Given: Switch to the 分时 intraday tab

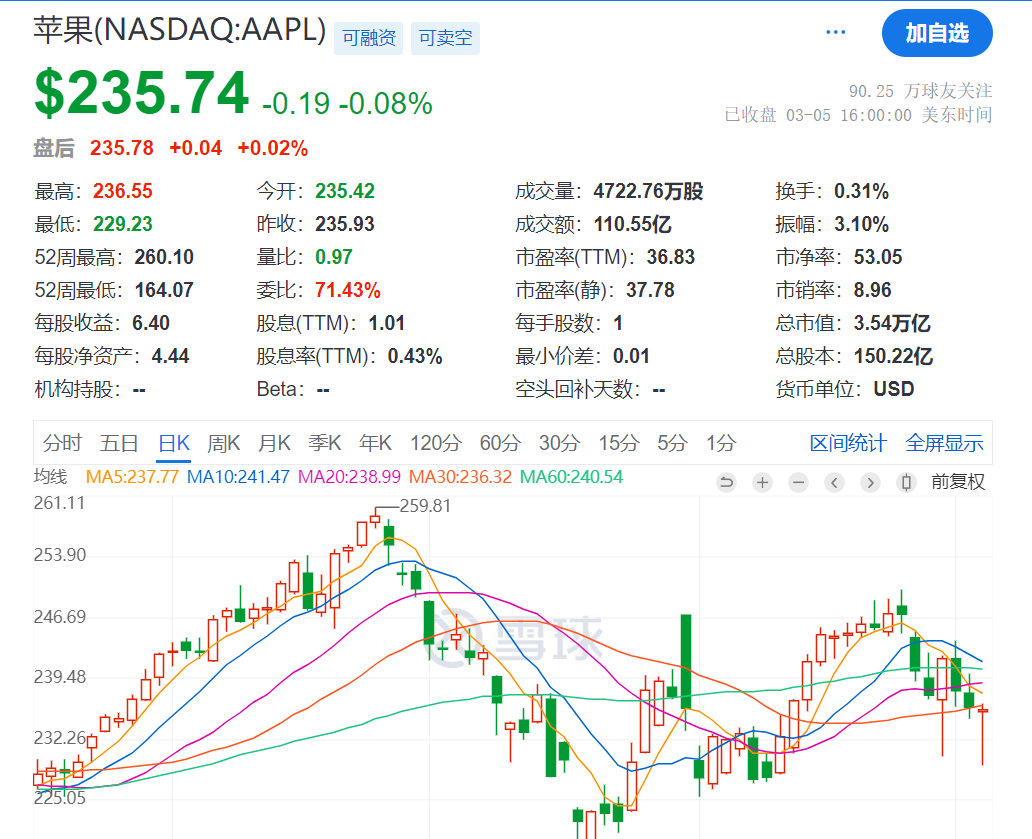Looking at the screenshot, I should [62, 443].
